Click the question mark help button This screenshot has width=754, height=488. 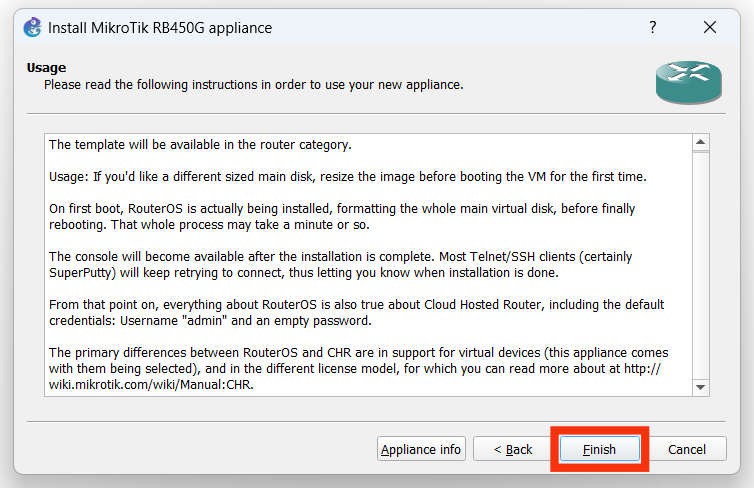coord(653,27)
